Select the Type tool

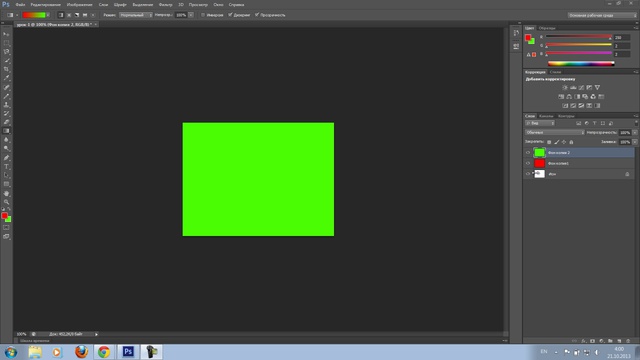pos(6,167)
